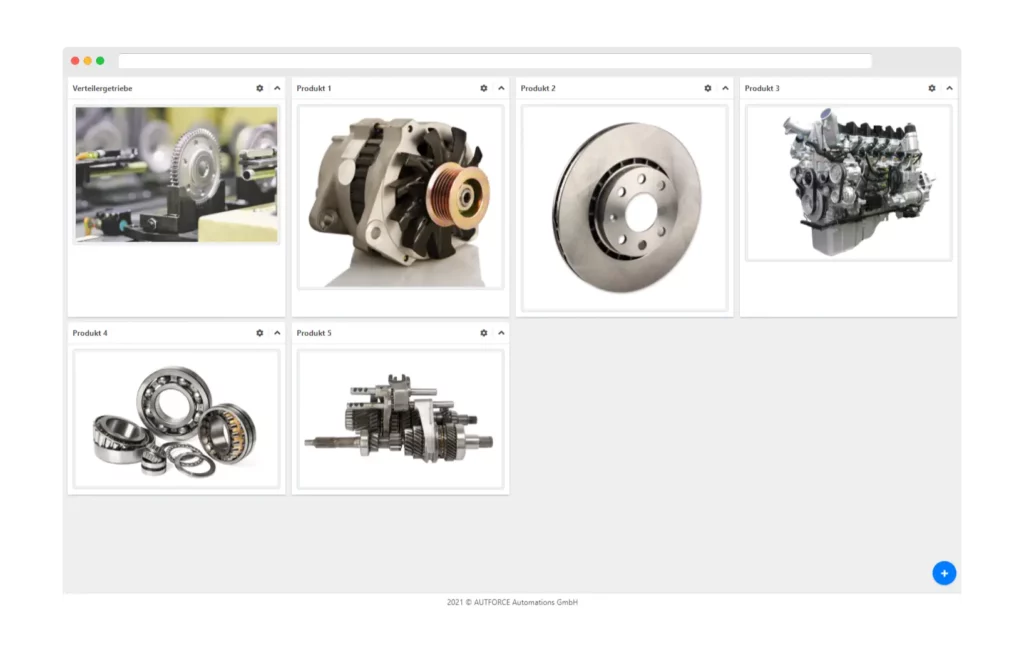
Task: Click the green maximize traffic light
Action: (x=101, y=60)
